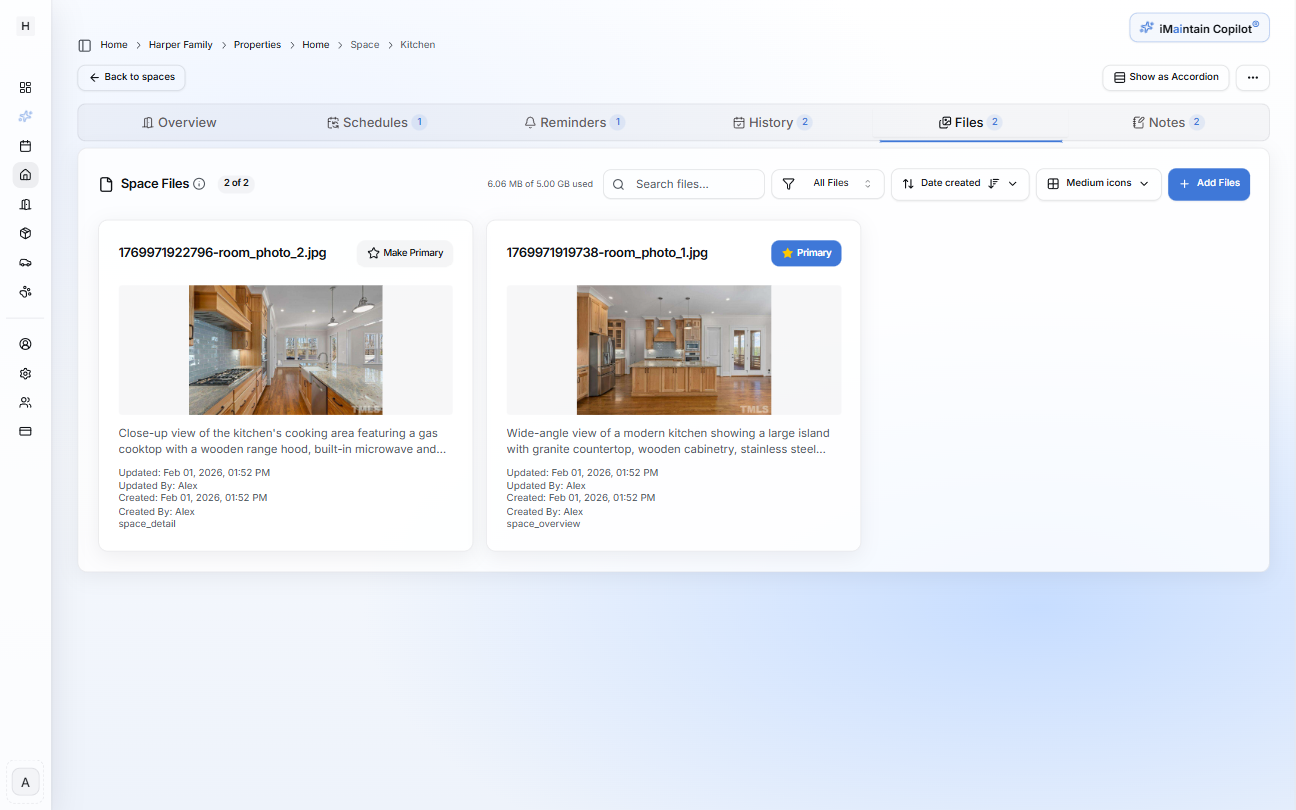1296x810 pixels.
Task: Open the package box icon in sidebar
Action: (x=25, y=233)
